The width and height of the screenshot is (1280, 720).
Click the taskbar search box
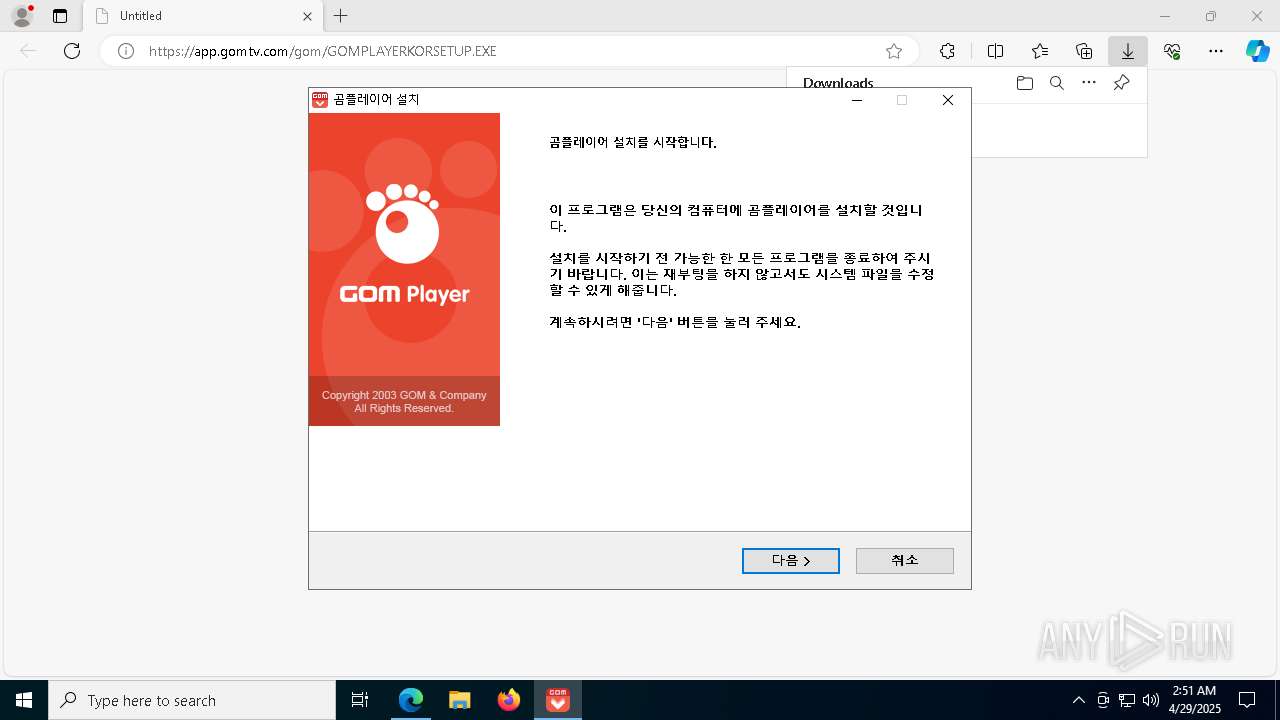[x=192, y=700]
